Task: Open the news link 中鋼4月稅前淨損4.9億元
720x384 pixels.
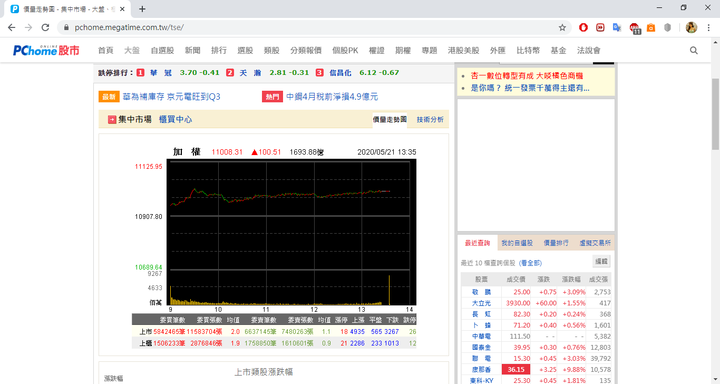Action: 332,96
